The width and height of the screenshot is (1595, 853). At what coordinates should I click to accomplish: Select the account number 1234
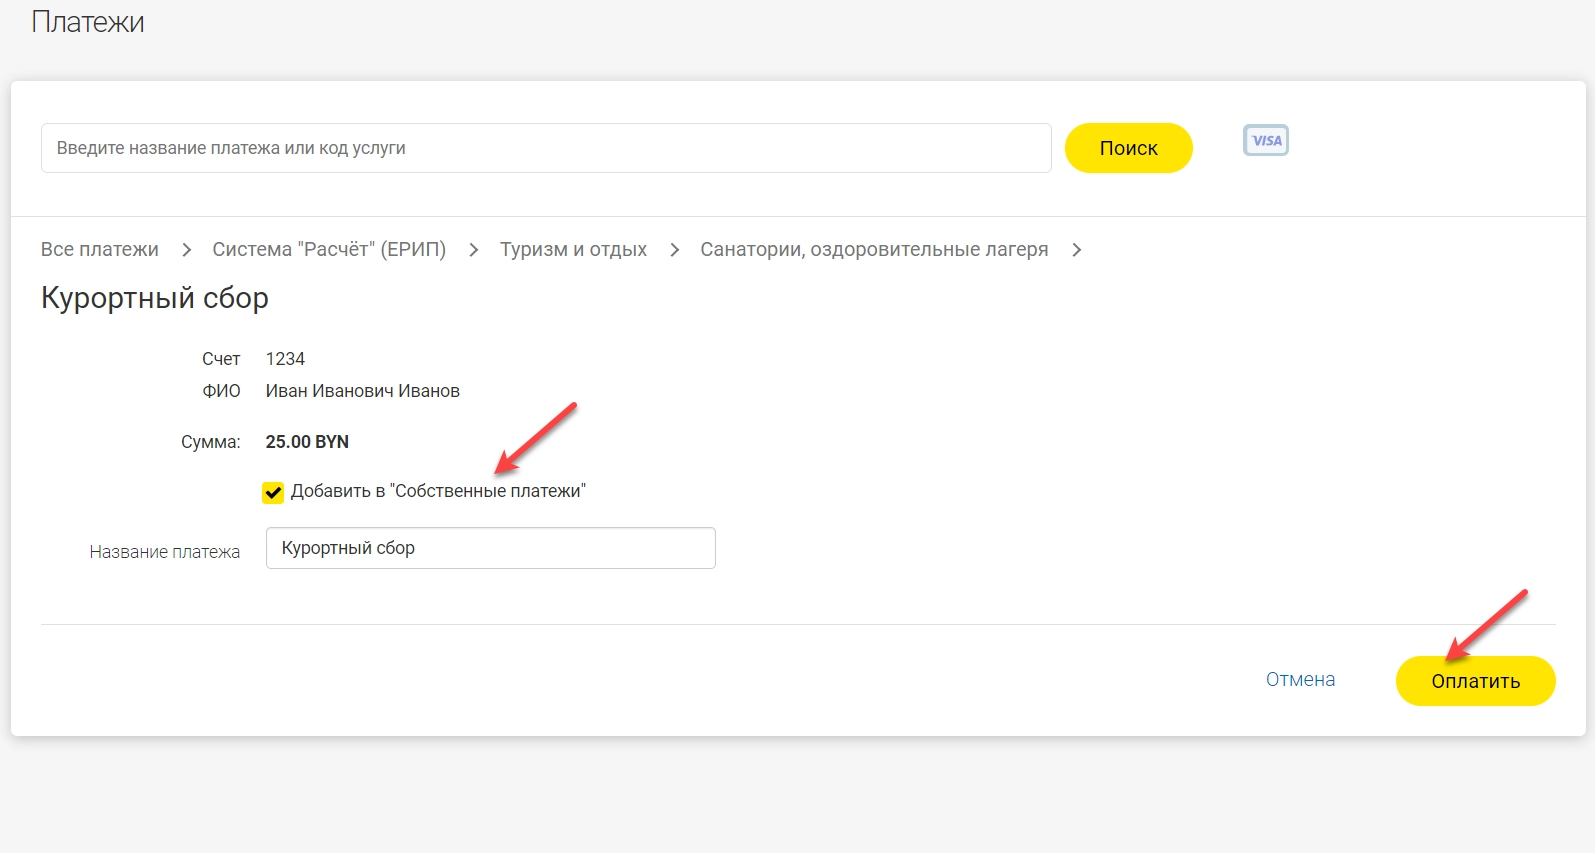(285, 359)
